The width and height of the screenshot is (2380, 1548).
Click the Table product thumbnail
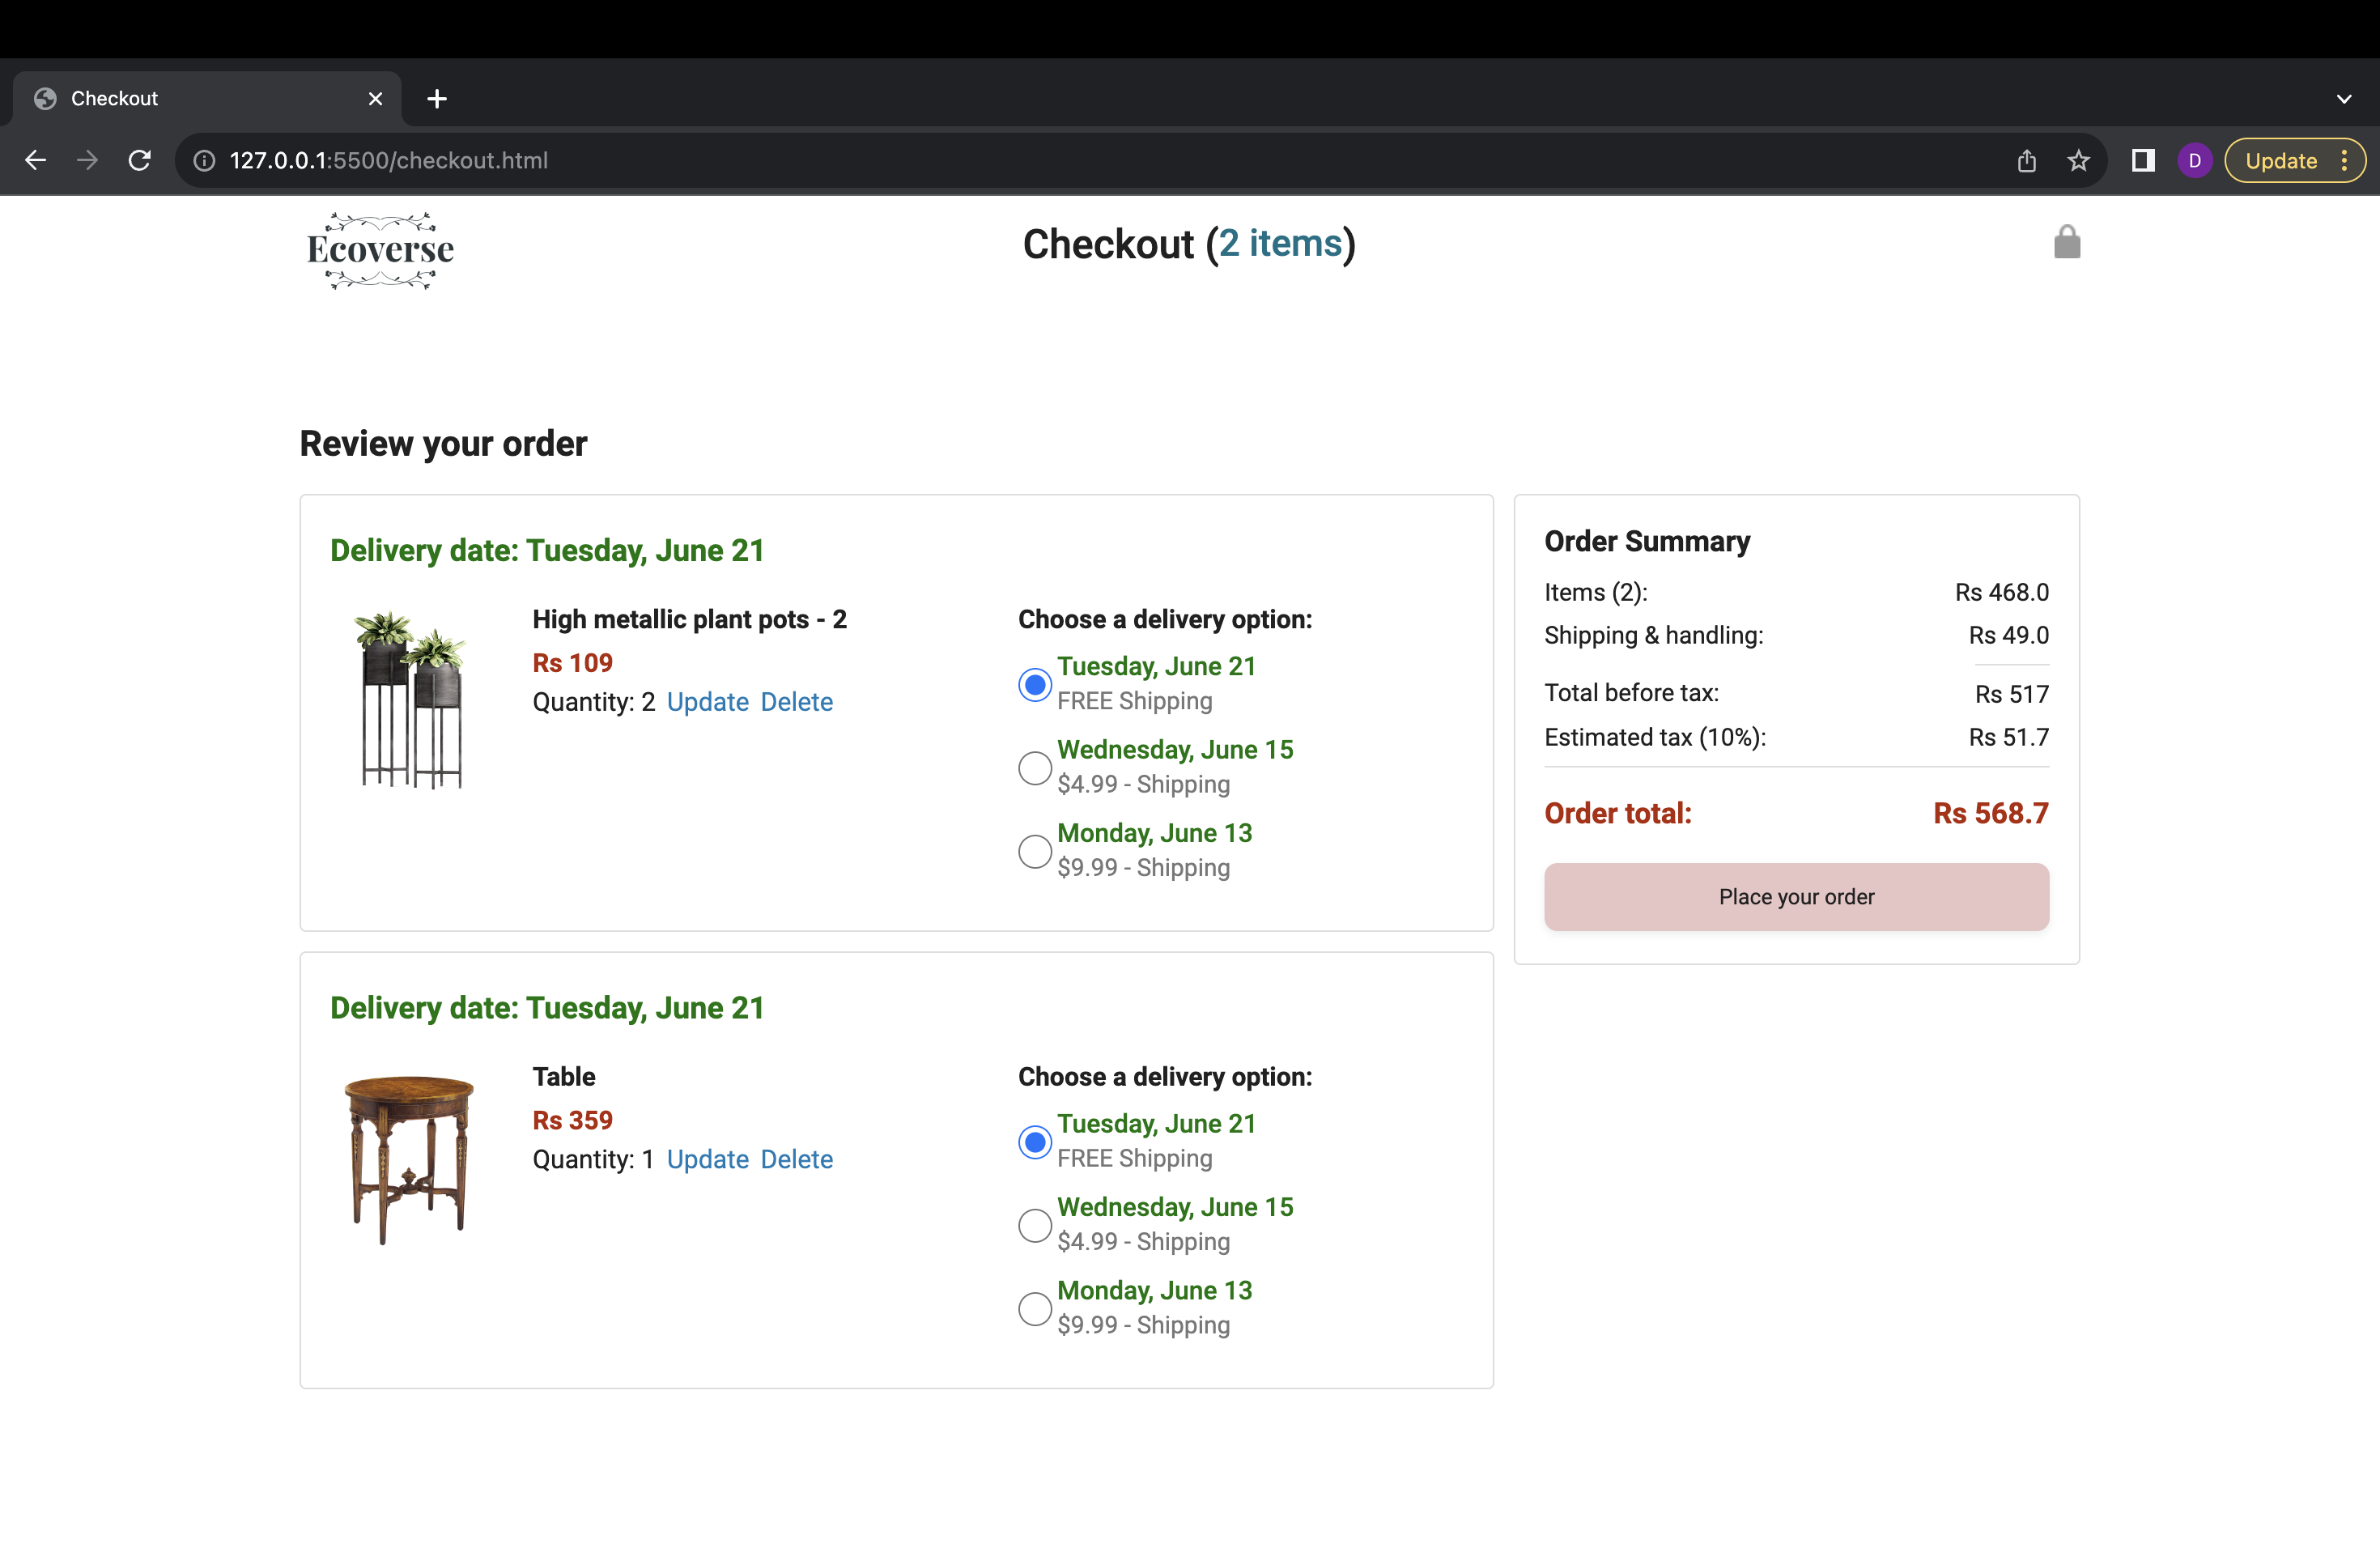click(x=409, y=1159)
